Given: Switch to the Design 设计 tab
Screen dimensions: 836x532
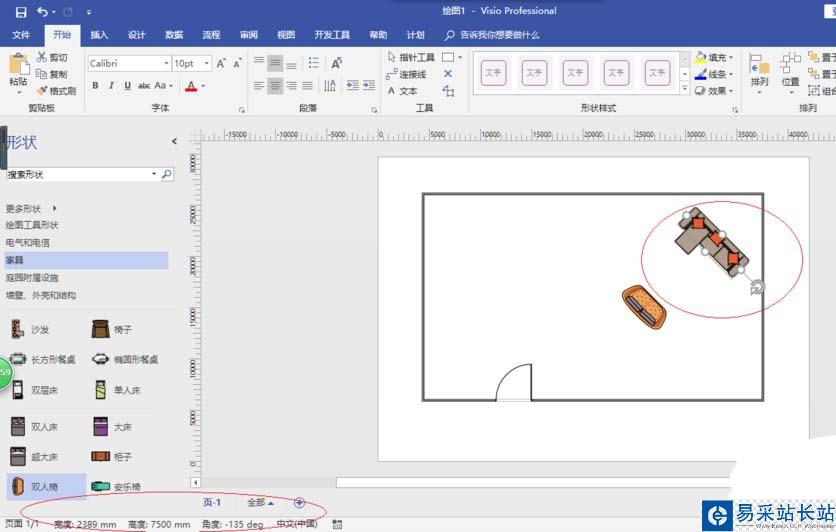Looking at the screenshot, I should pyautogui.click(x=136, y=35).
